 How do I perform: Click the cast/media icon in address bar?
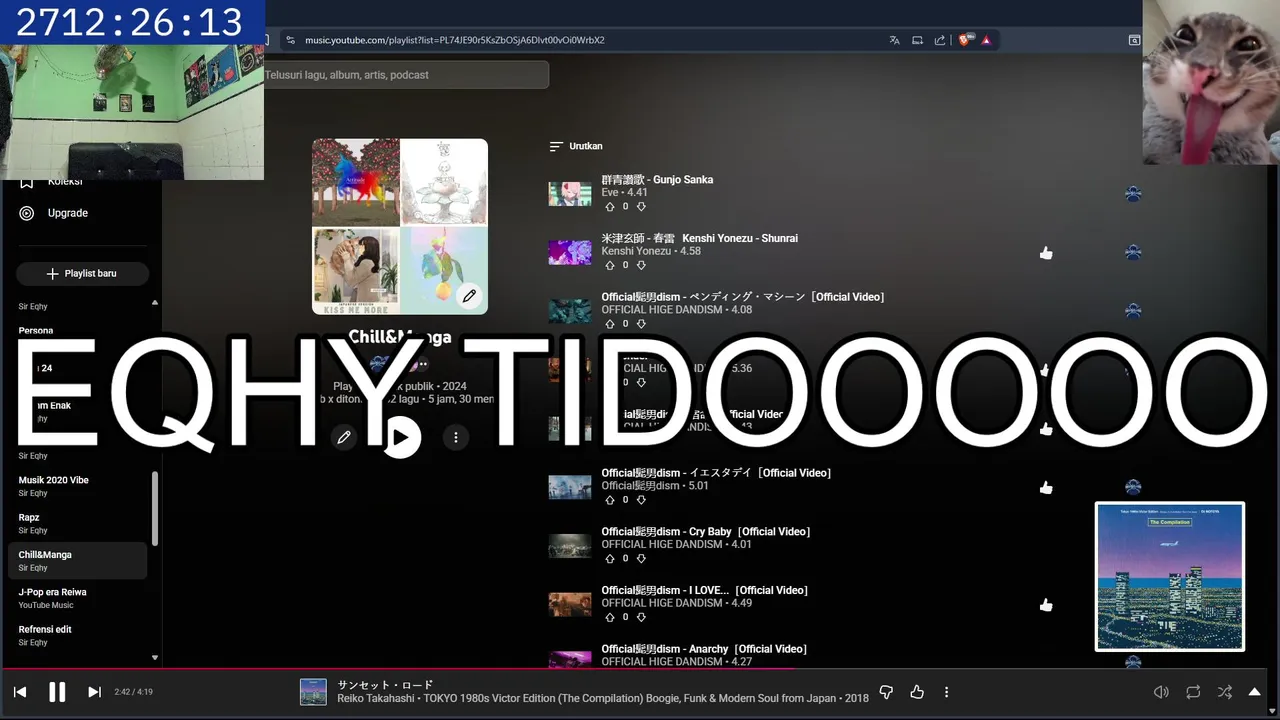tap(917, 40)
